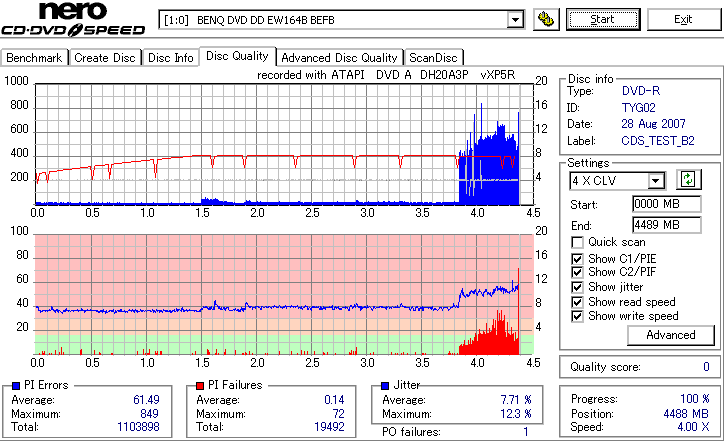Click the PI Failures maximum 72
The width and height of the screenshot is (724, 441).
pos(338,413)
